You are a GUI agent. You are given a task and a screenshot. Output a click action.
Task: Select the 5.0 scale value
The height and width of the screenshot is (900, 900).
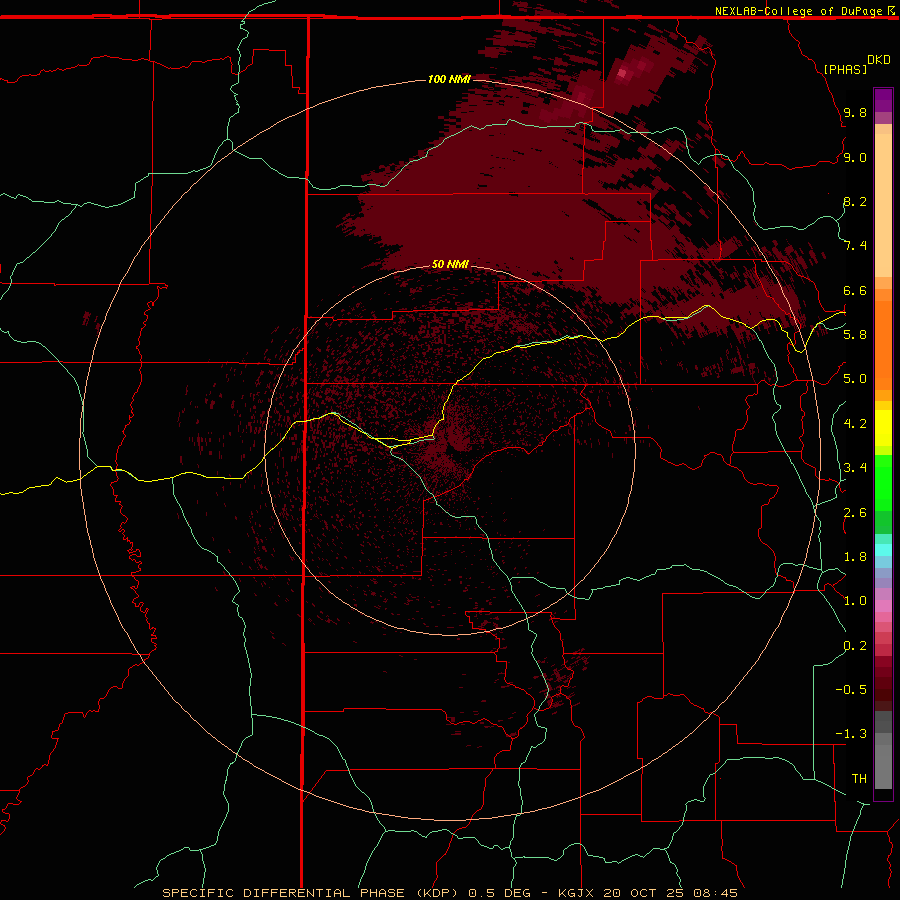tap(855, 379)
